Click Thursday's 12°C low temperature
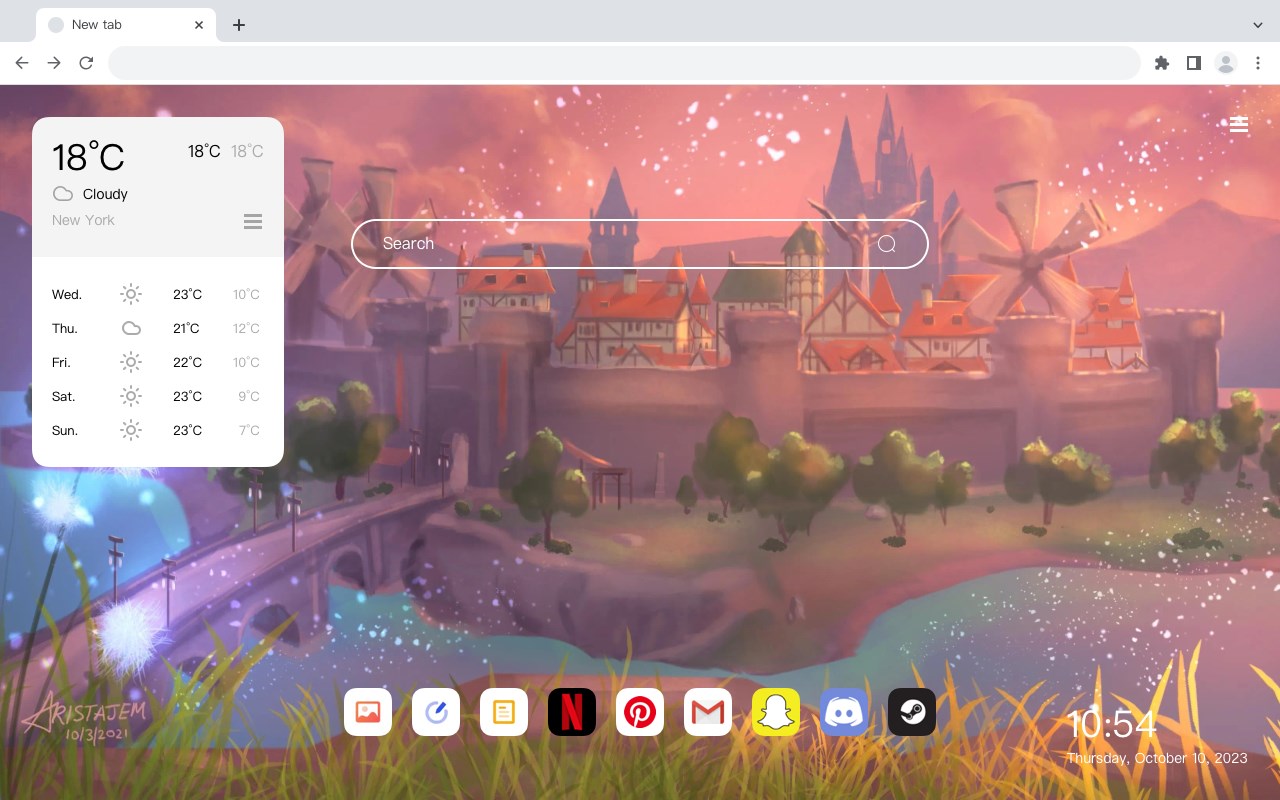Image resolution: width=1280 pixels, height=800 pixels. coord(246,328)
